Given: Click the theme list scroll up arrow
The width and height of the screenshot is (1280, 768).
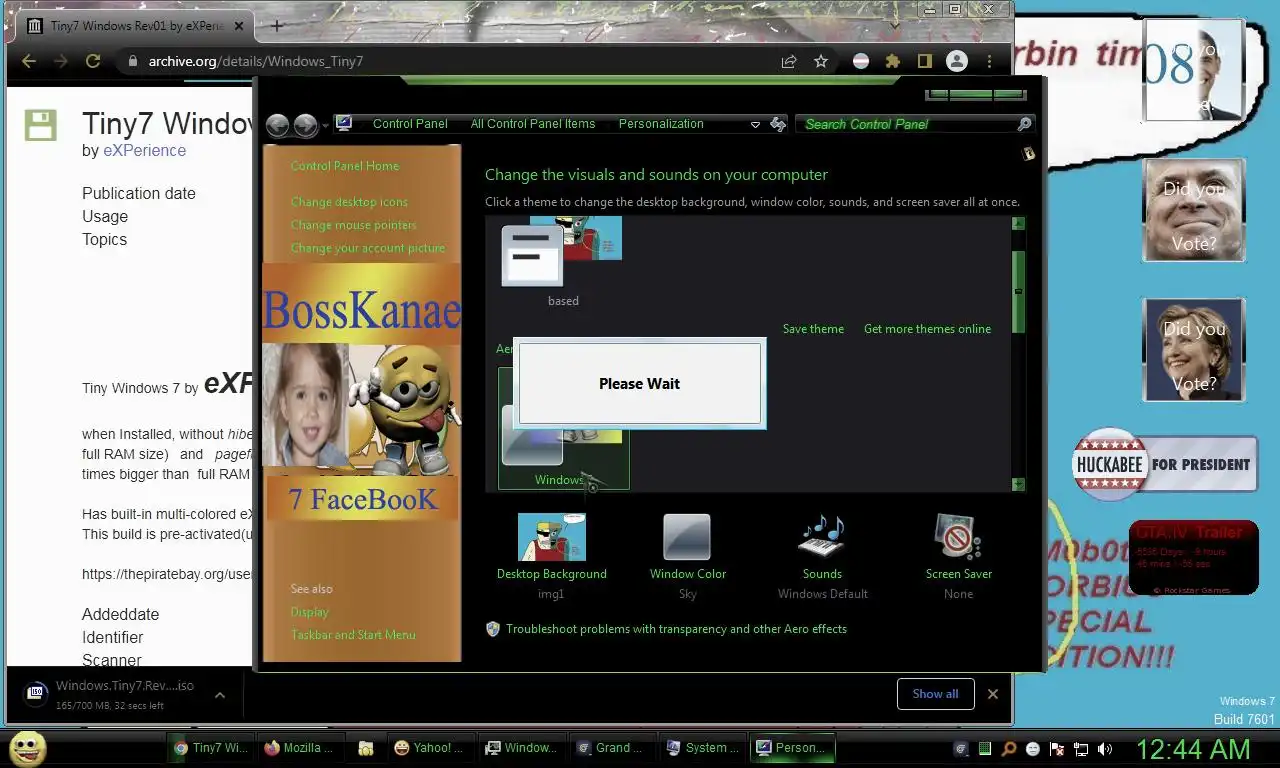Looking at the screenshot, I should 1018,224.
